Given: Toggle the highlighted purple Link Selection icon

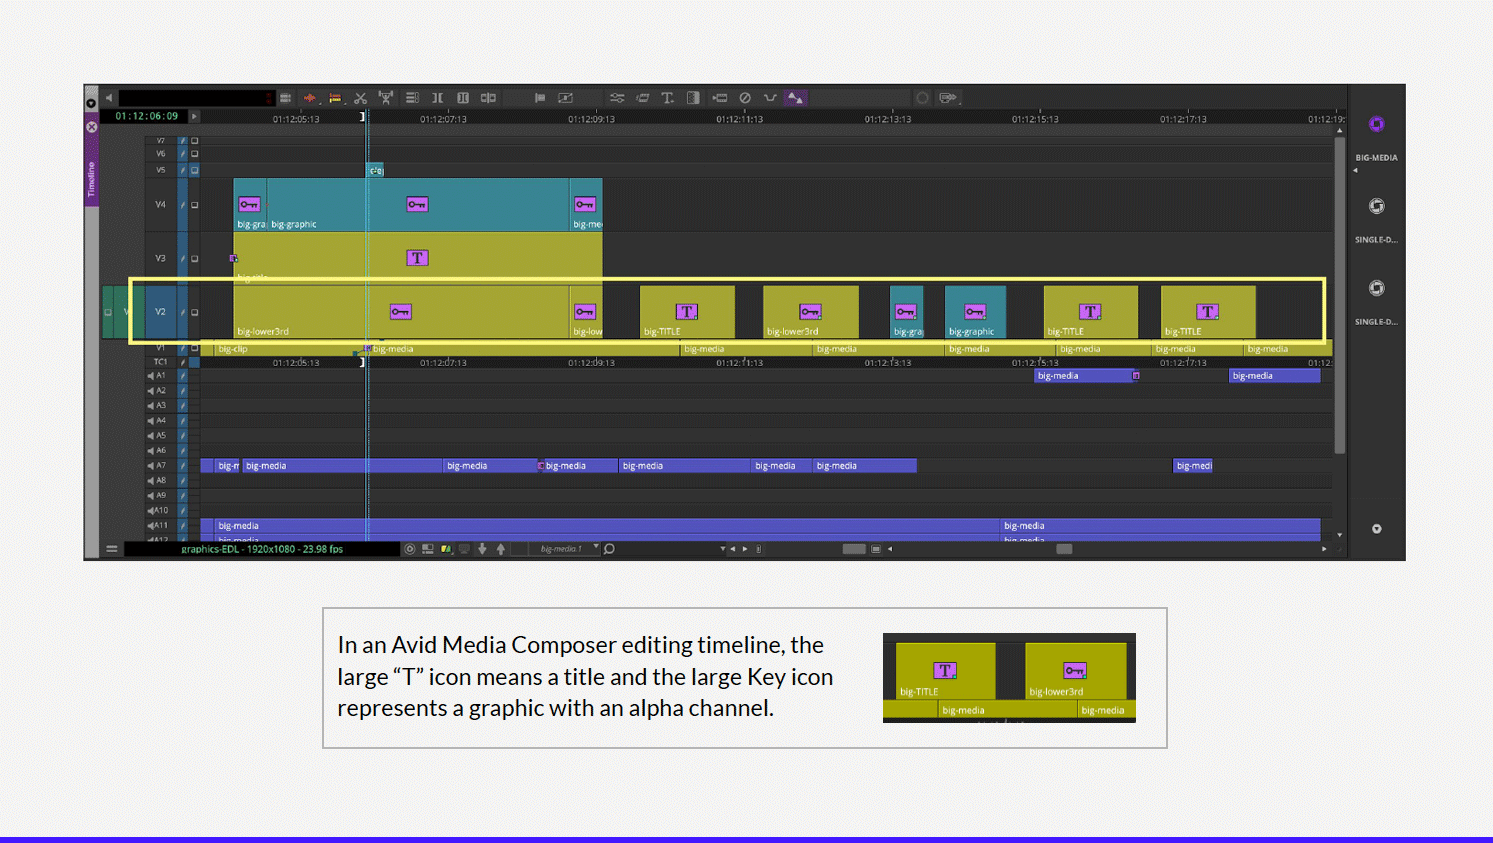Looking at the screenshot, I should tap(796, 98).
